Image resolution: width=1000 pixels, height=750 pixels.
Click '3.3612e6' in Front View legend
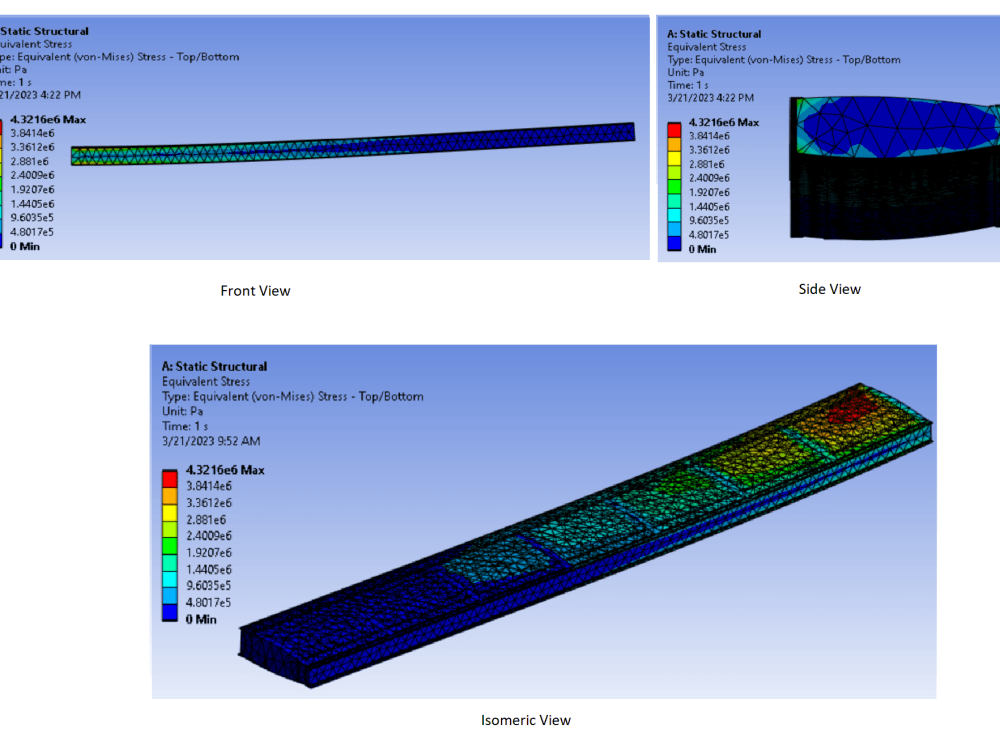pyautogui.click(x=32, y=147)
